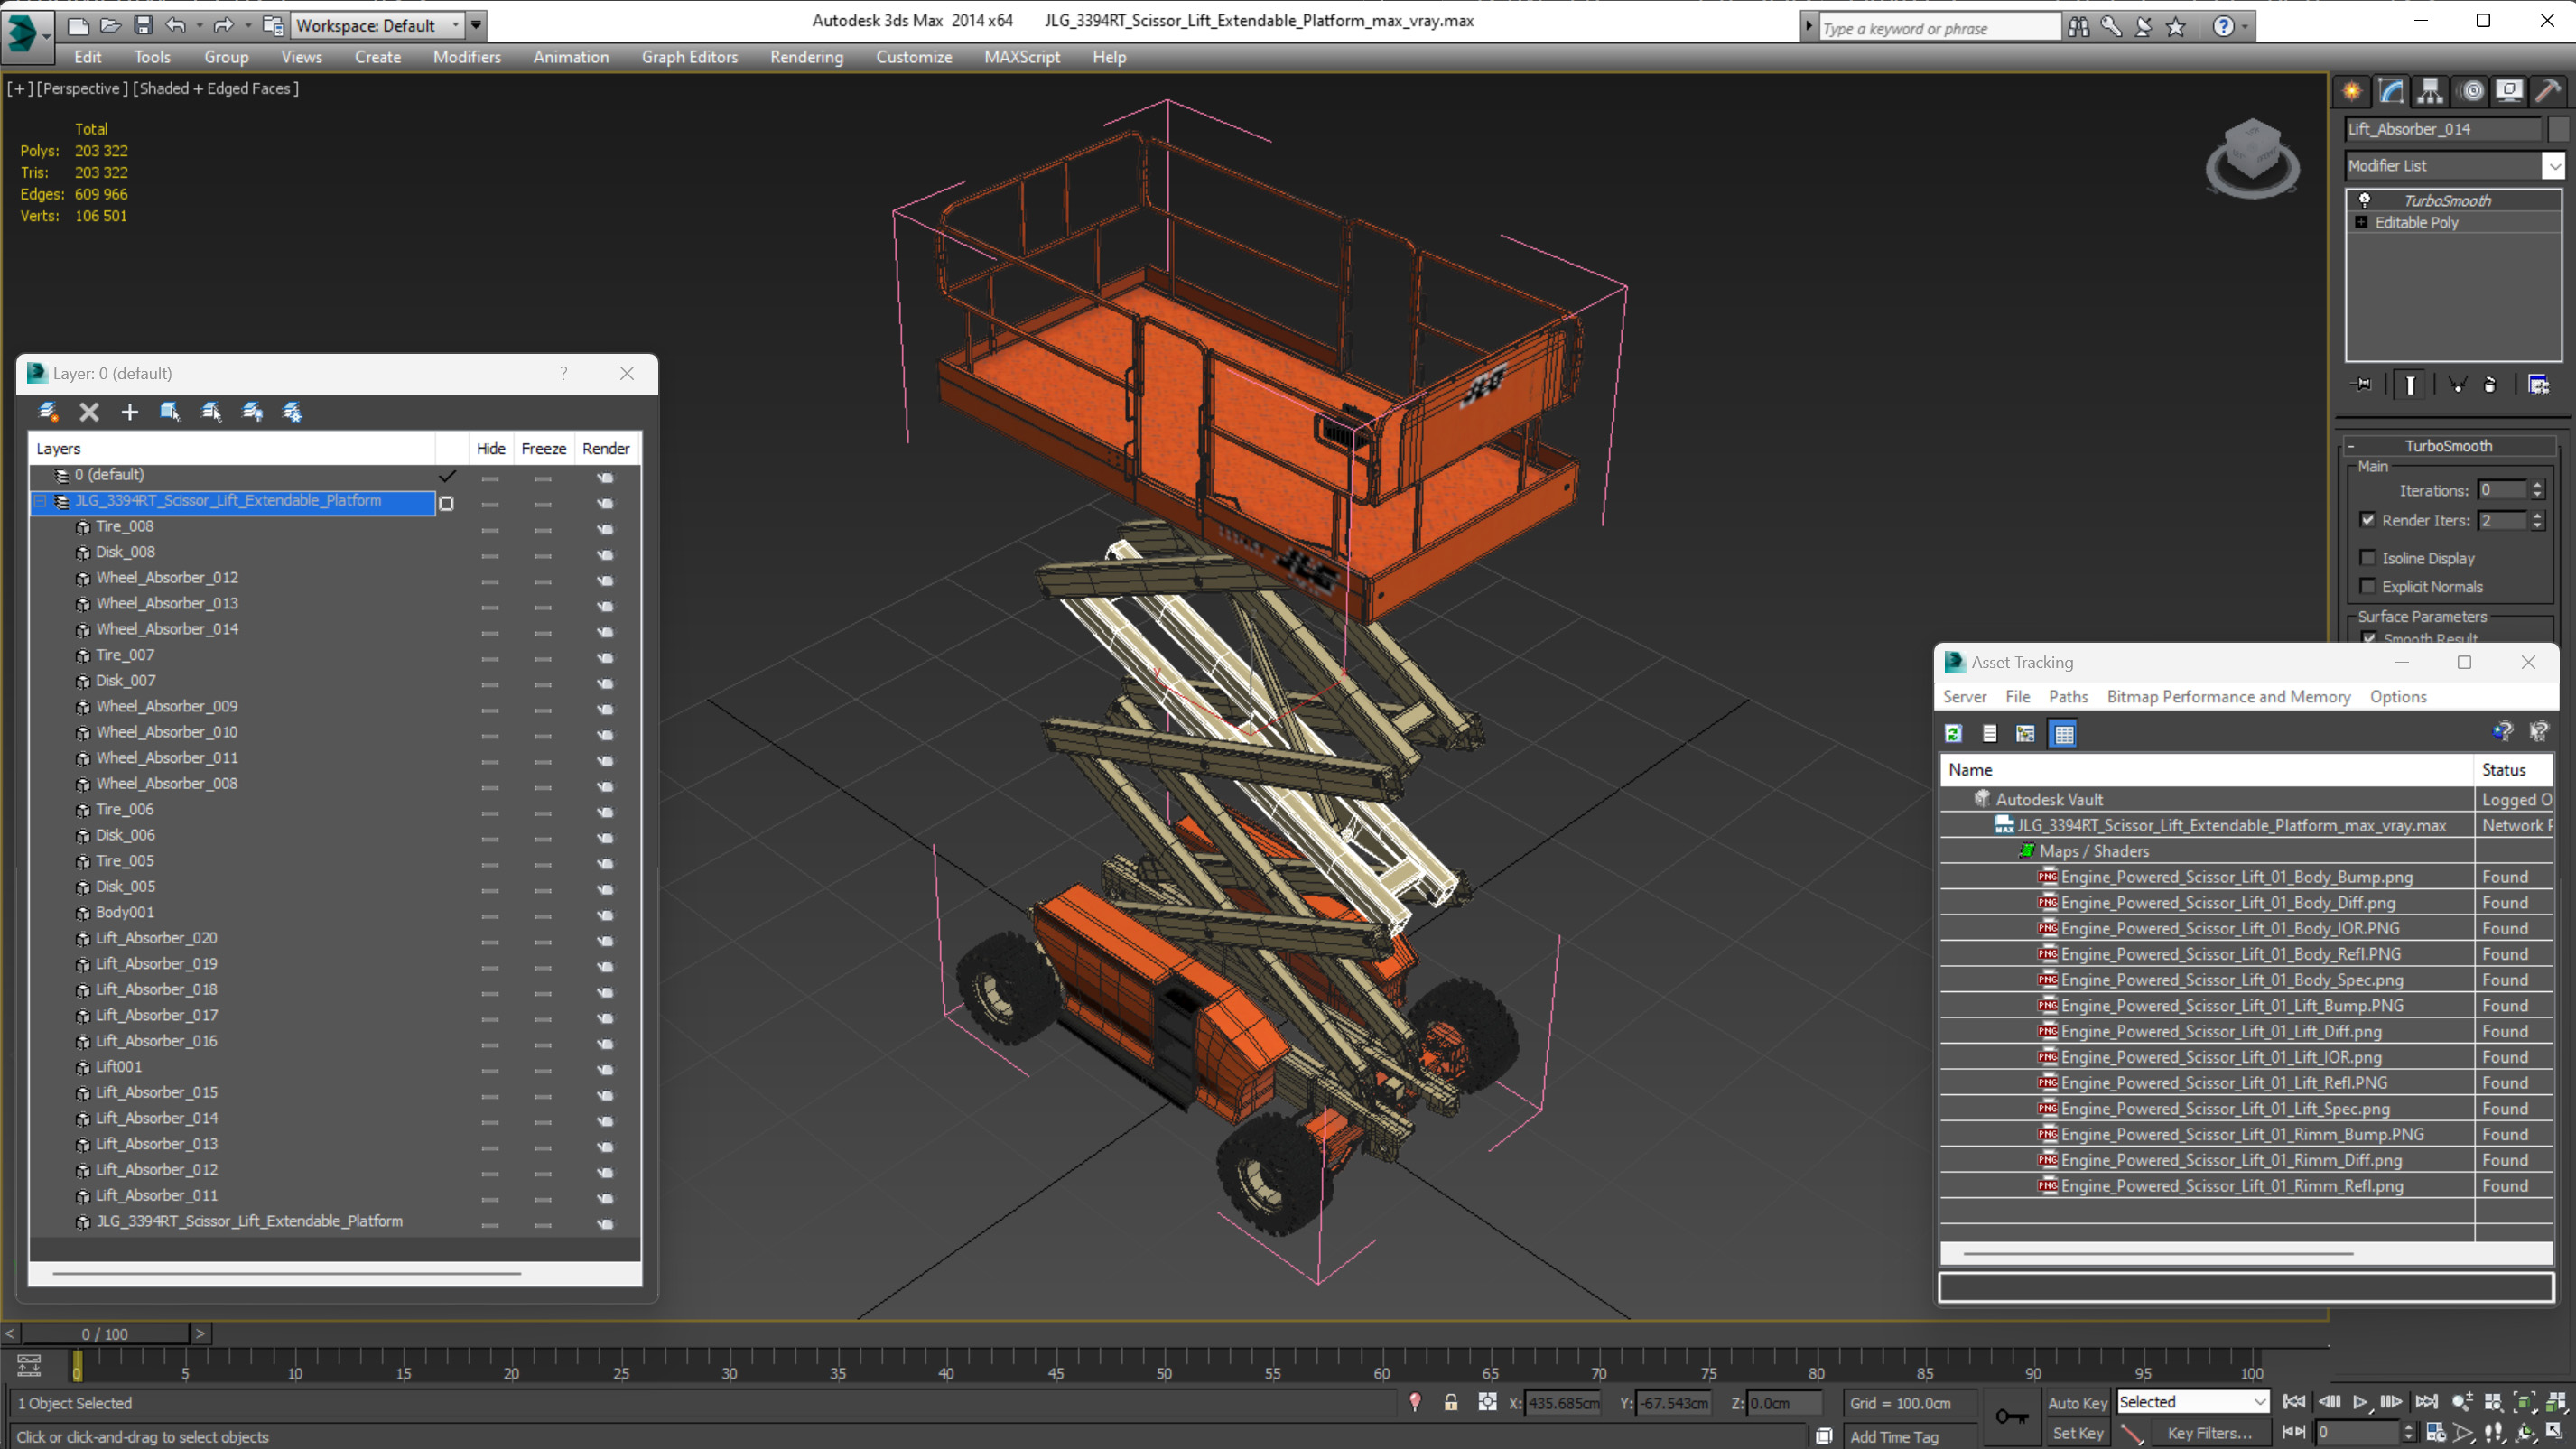The height and width of the screenshot is (1449, 2576).
Task: Click Play Animation button
Action: coord(2360,1402)
